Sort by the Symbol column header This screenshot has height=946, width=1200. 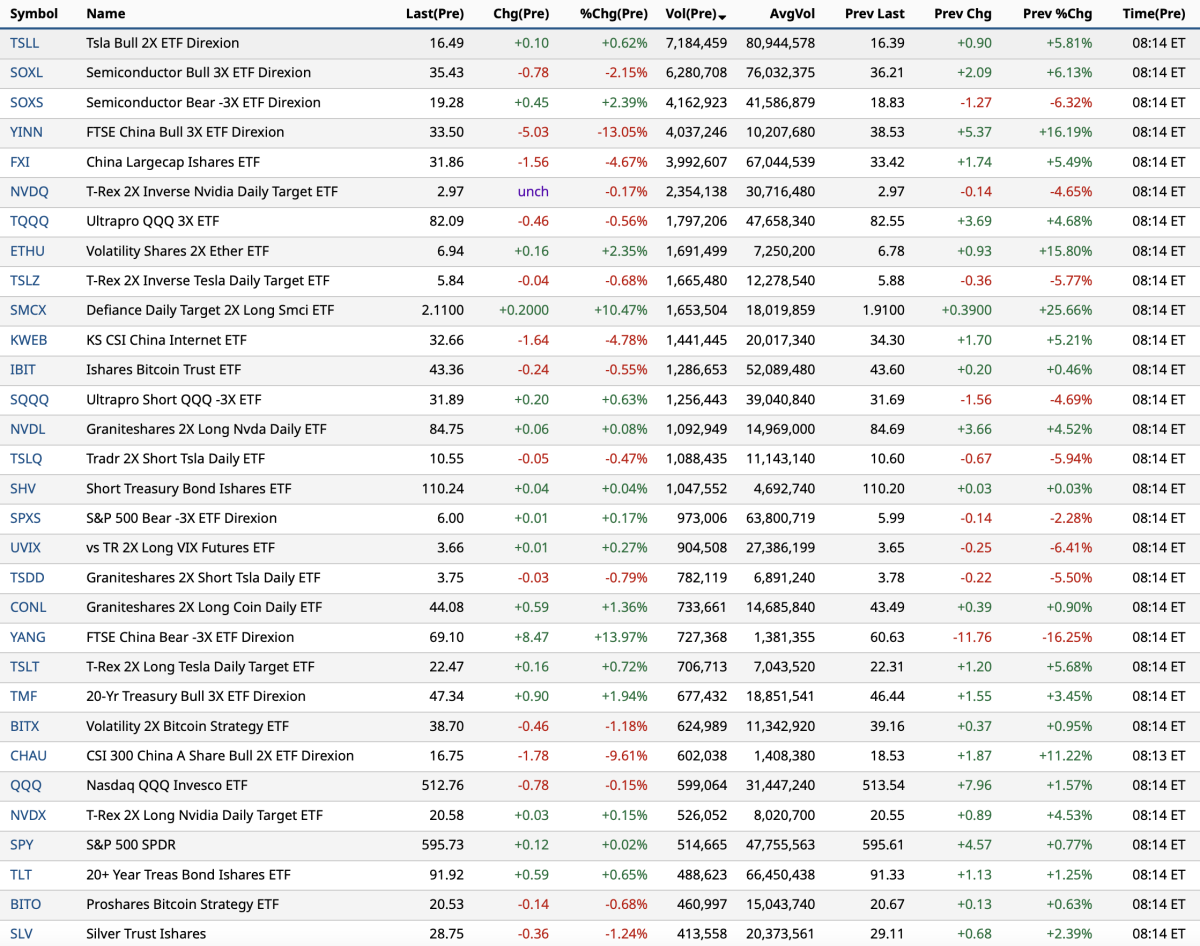click(34, 14)
